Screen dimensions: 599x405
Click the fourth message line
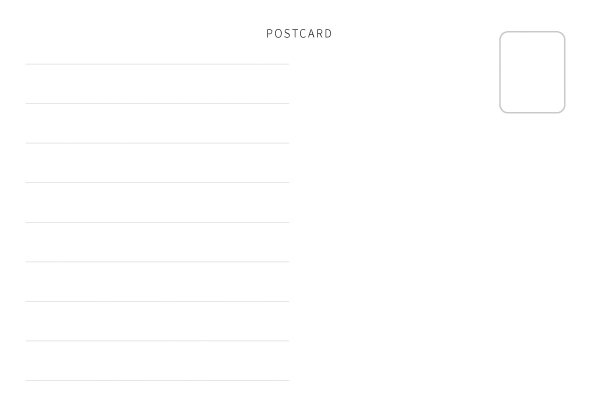[157, 183]
